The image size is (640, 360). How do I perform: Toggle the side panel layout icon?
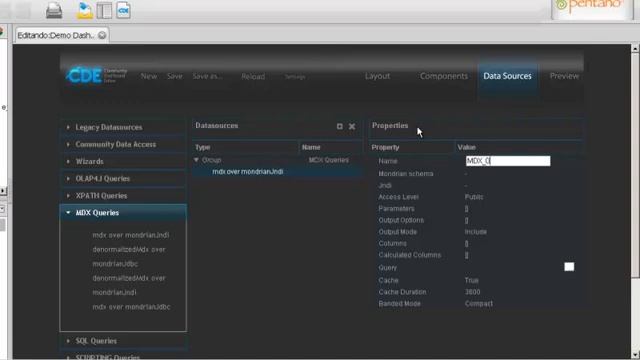(104, 10)
